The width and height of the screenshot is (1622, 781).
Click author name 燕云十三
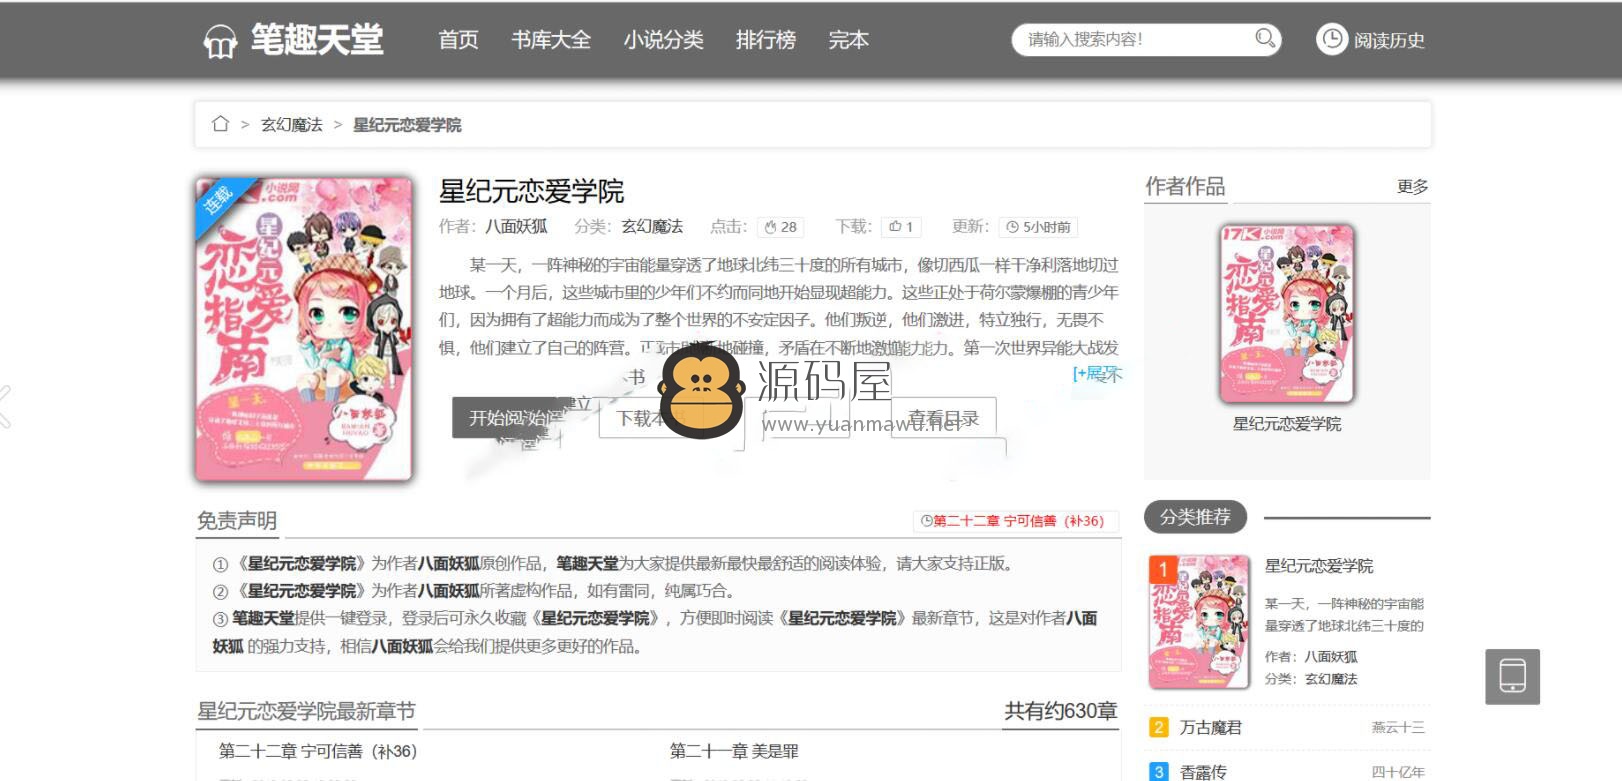tap(1398, 728)
